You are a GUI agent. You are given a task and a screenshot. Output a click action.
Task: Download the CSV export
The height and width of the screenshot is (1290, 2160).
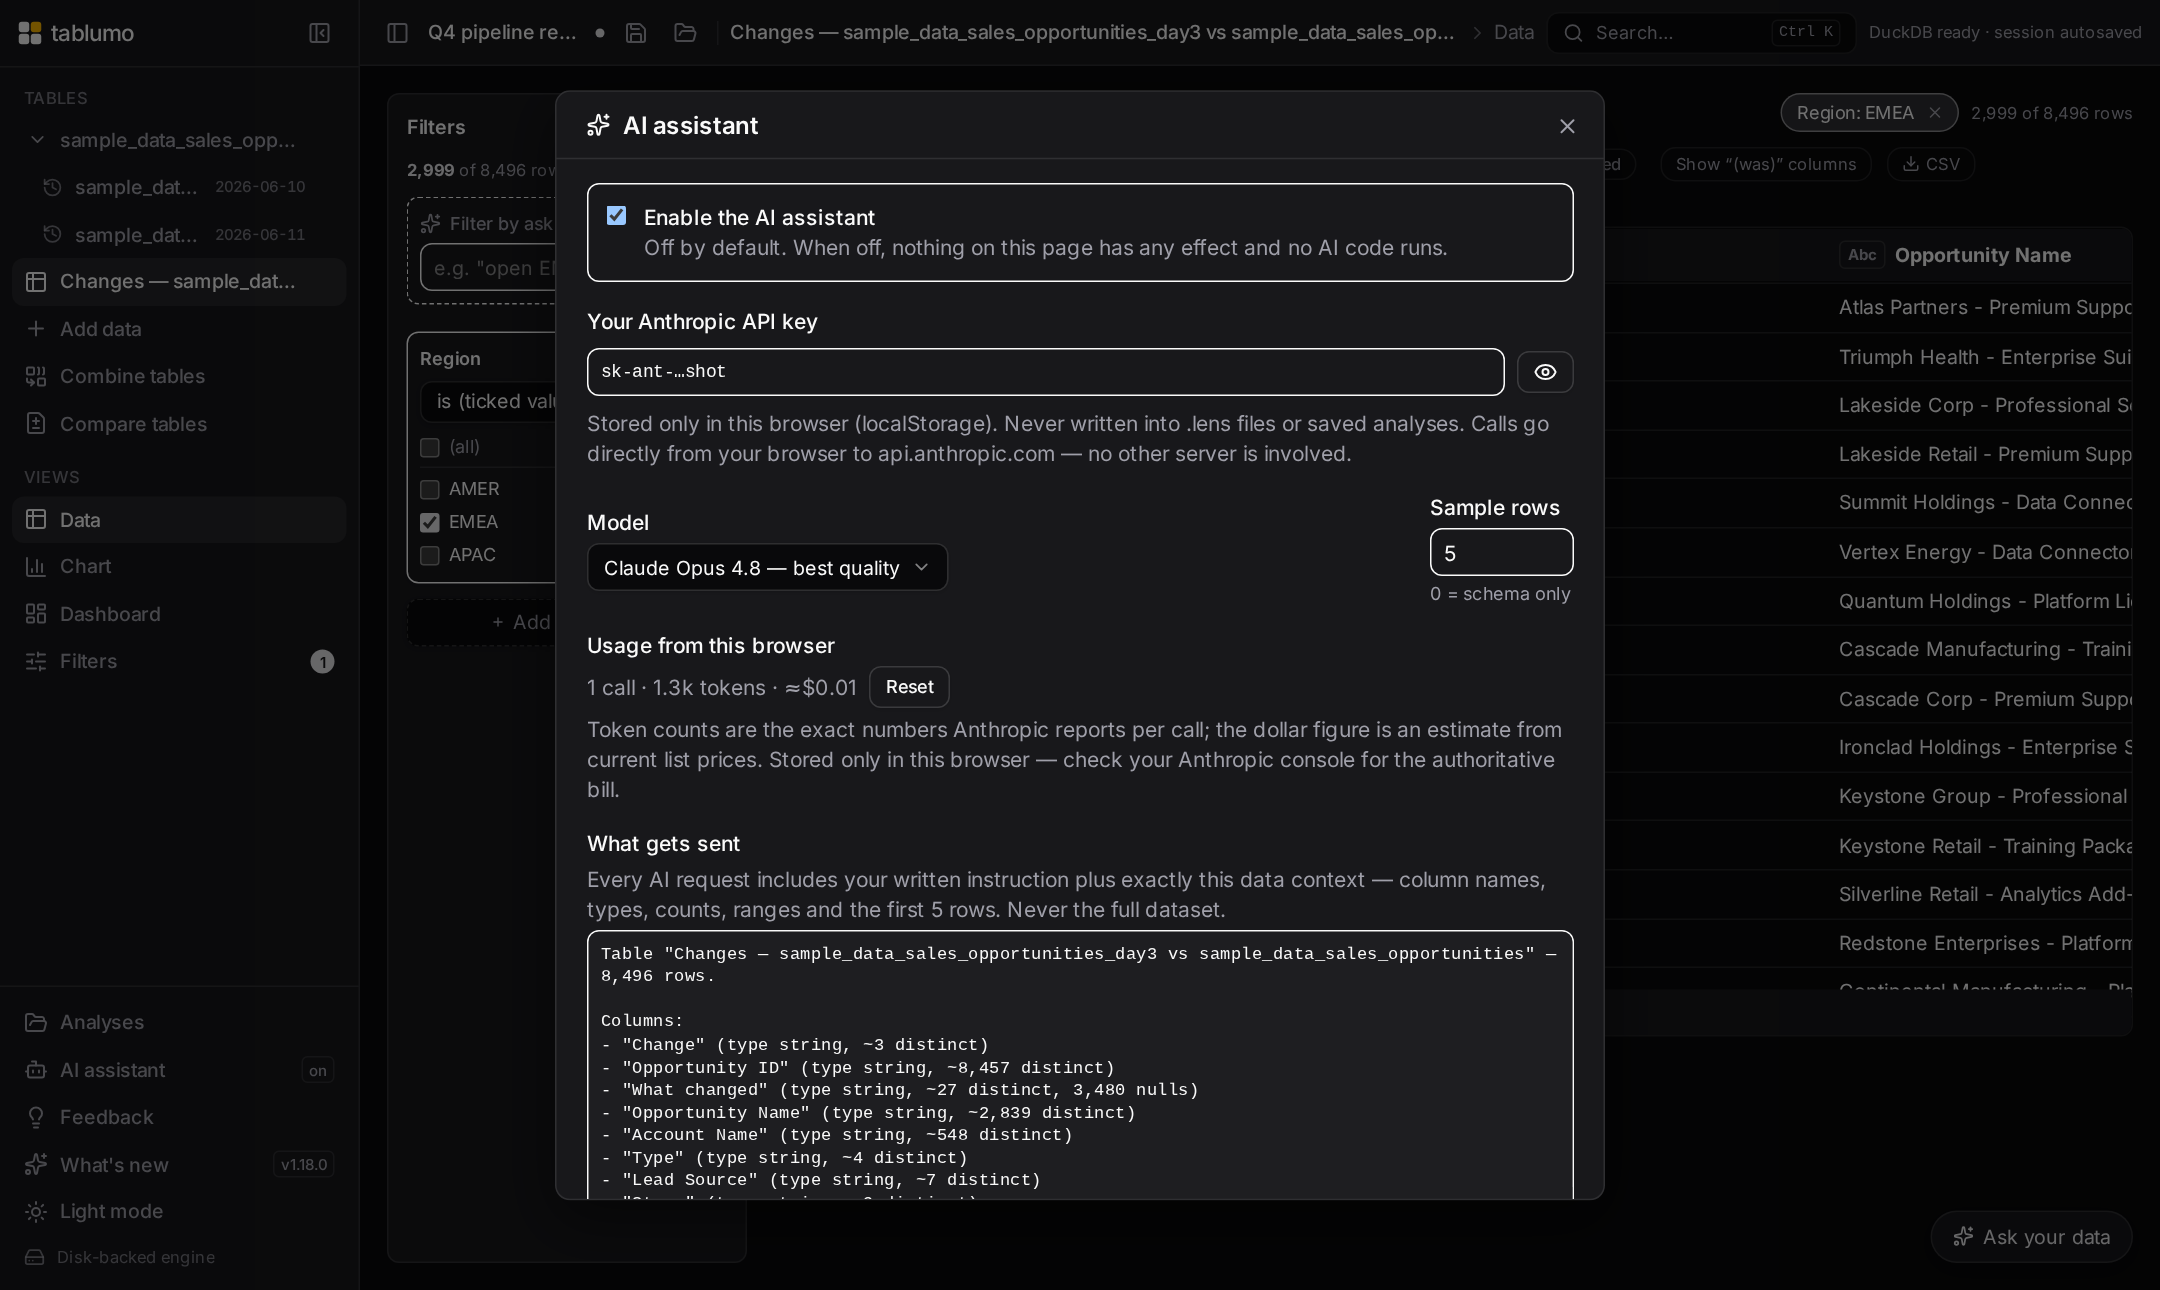[x=1930, y=164]
